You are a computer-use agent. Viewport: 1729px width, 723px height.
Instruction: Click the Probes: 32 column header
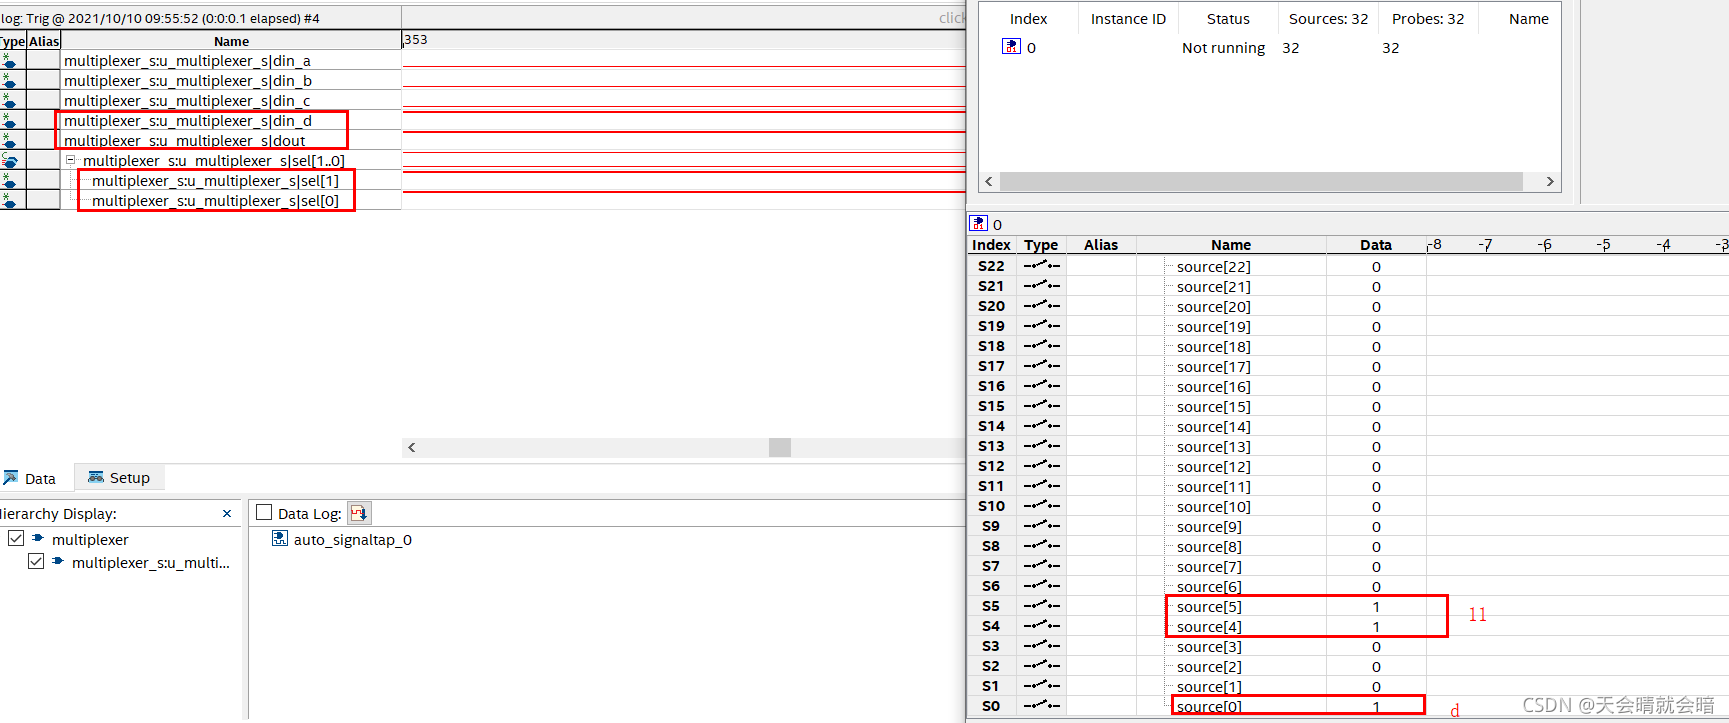[x=1428, y=19]
